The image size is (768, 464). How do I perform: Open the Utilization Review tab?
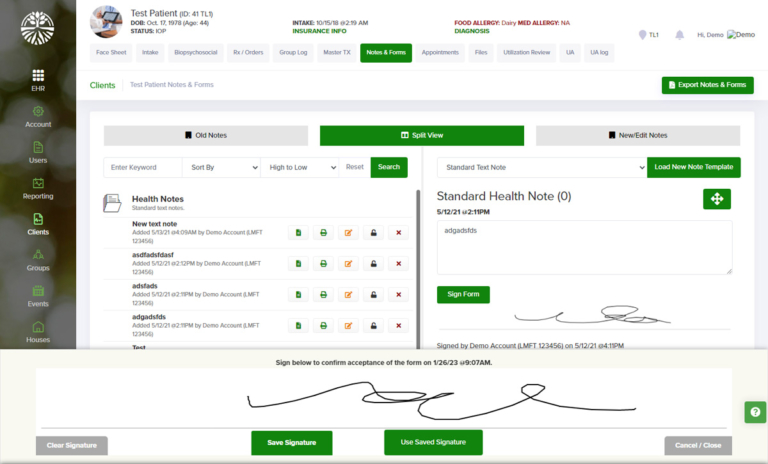[x=527, y=52]
